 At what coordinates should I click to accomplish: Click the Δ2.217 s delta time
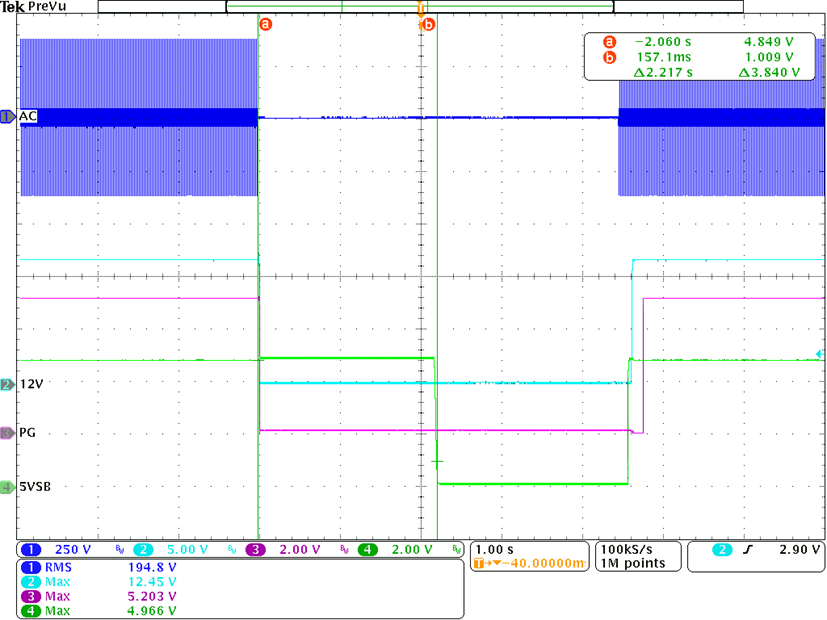tap(663, 72)
